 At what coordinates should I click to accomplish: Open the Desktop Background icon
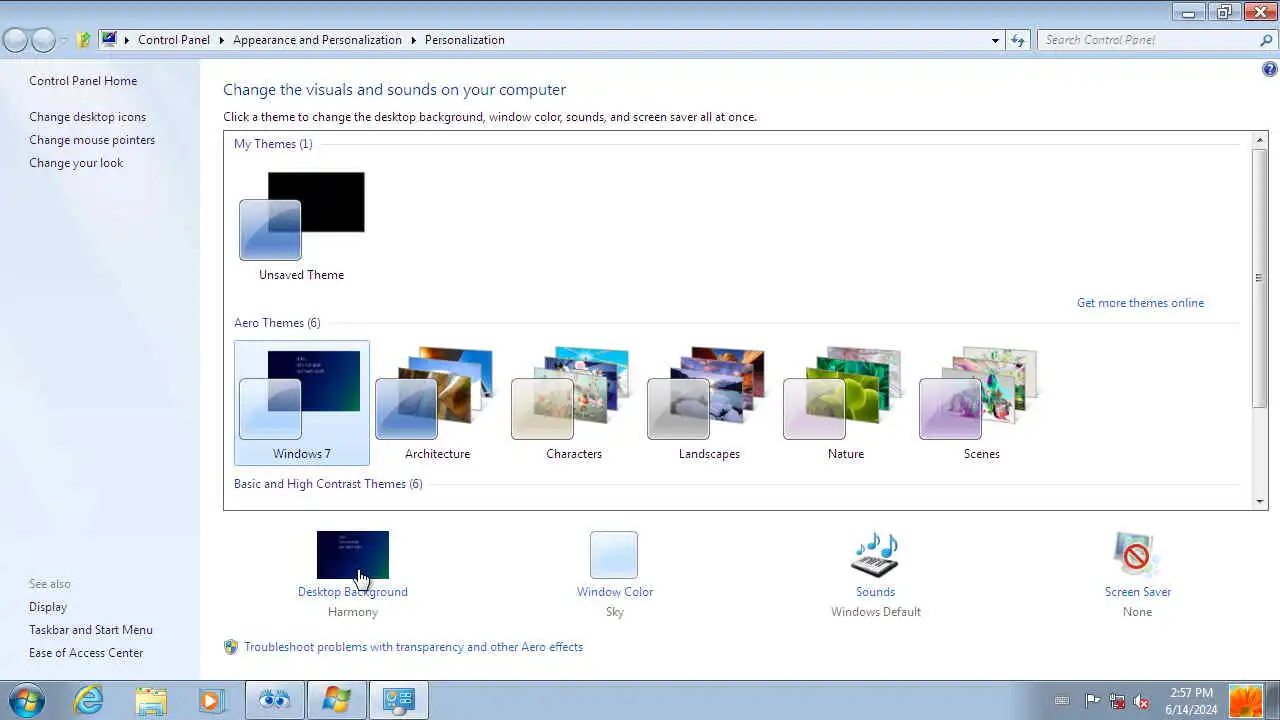click(353, 555)
